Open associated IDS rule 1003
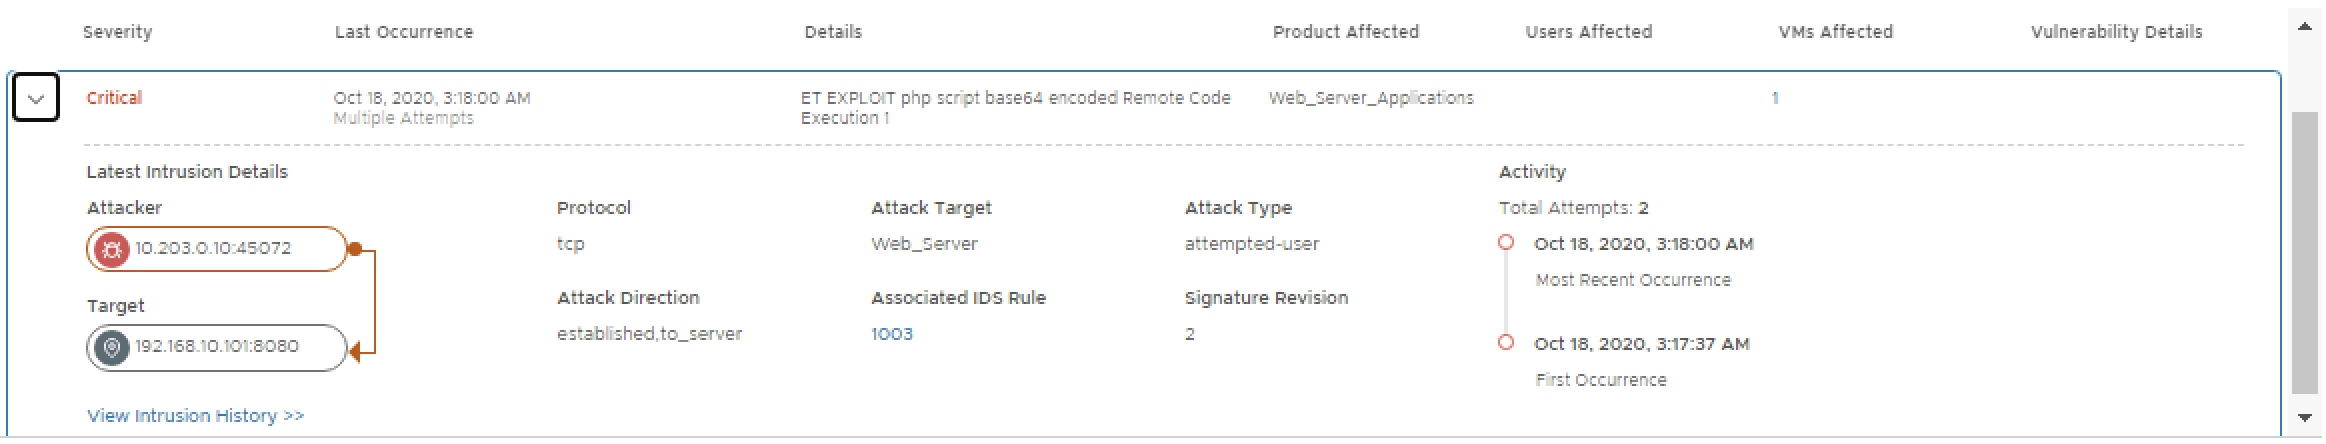The image size is (2326, 444). point(891,334)
